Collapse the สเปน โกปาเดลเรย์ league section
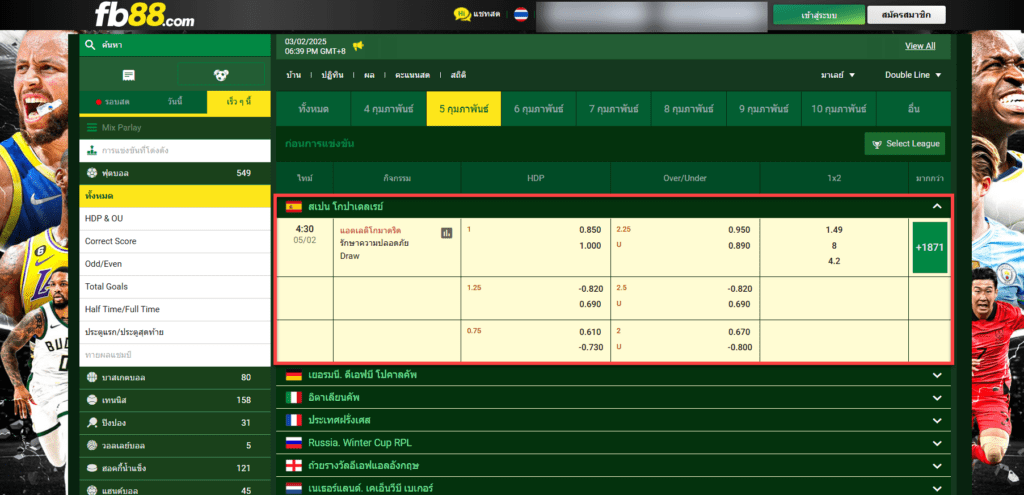Screen dimensions: 1024x495 [x=937, y=206]
